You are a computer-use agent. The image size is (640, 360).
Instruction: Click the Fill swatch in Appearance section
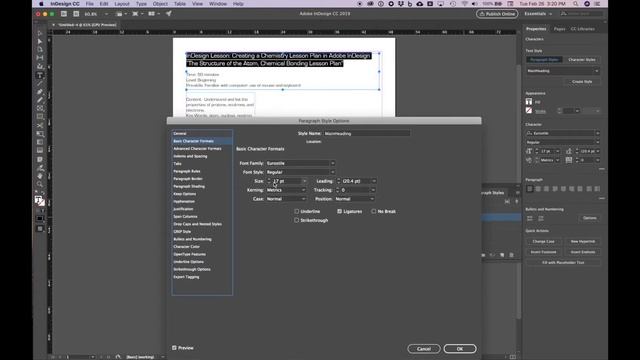[x=529, y=102]
